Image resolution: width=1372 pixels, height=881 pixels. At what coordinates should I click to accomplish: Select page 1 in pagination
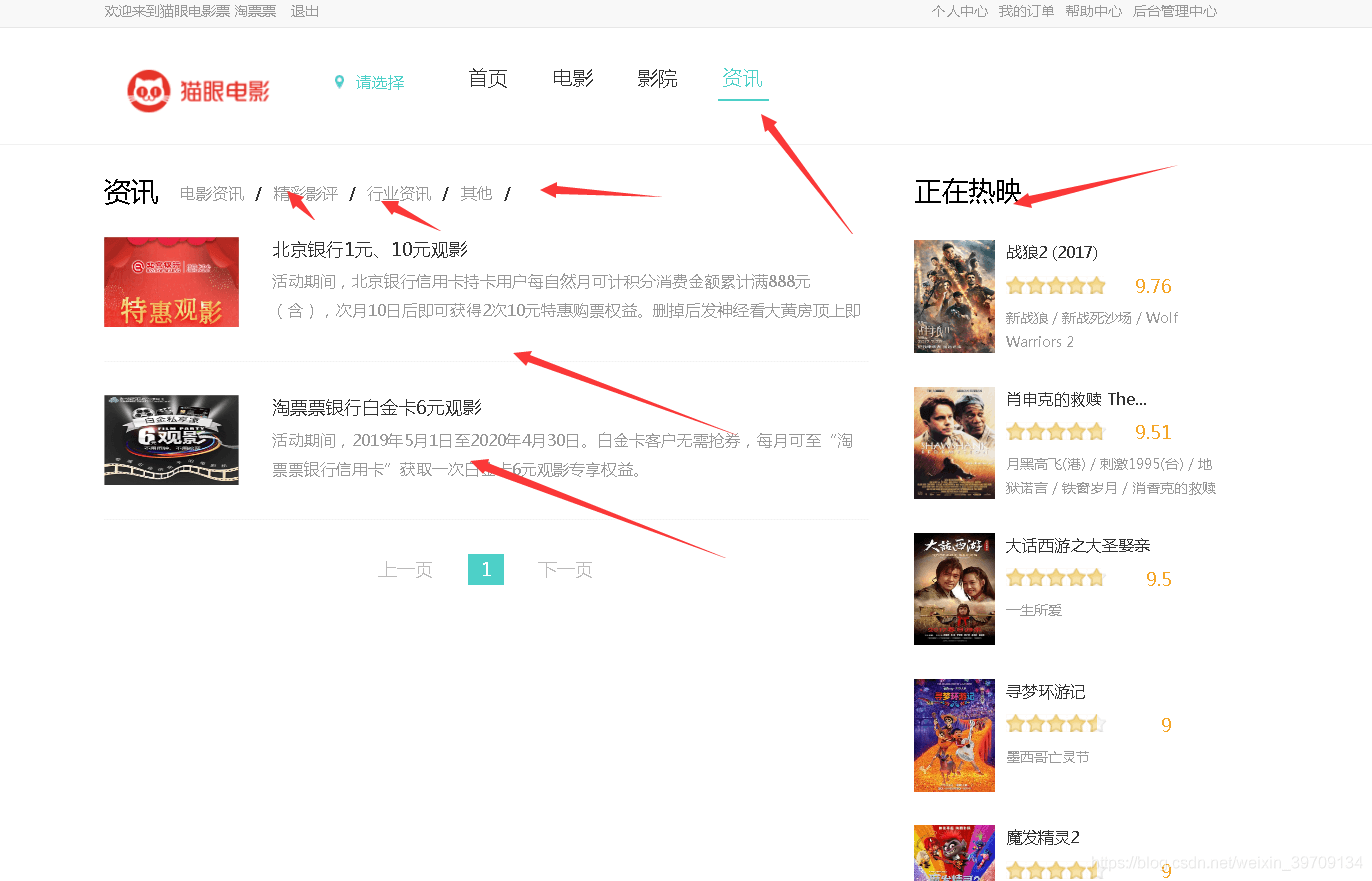click(x=486, y=570)
